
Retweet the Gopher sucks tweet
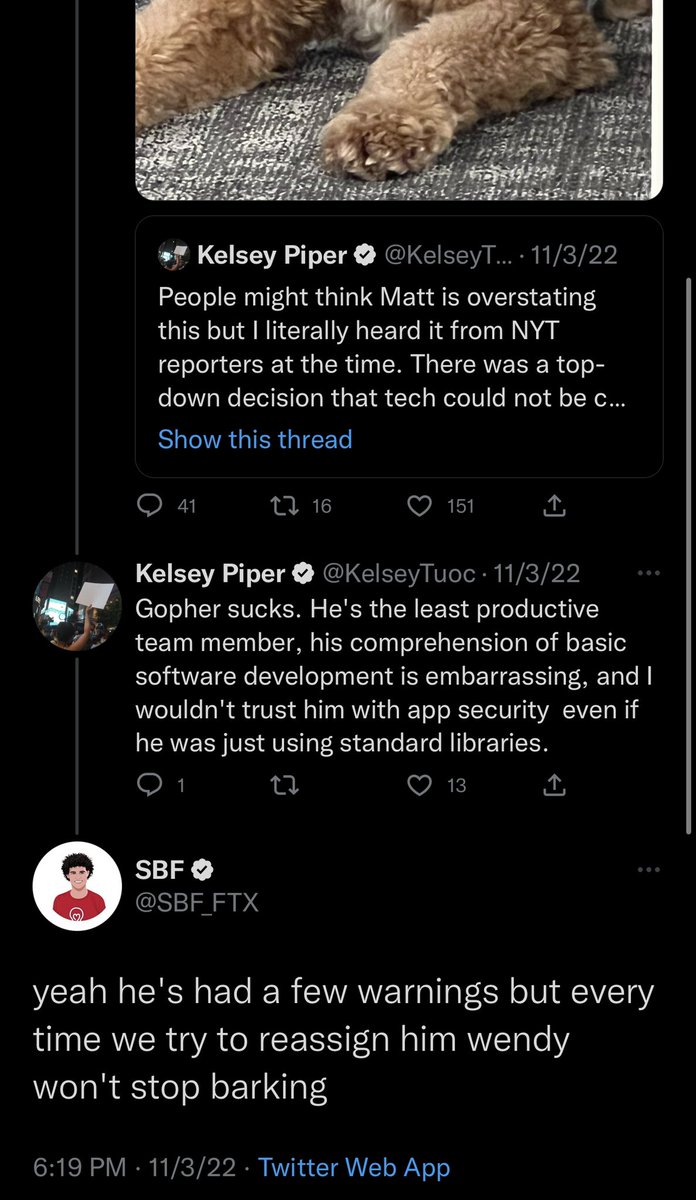point(287,786)
